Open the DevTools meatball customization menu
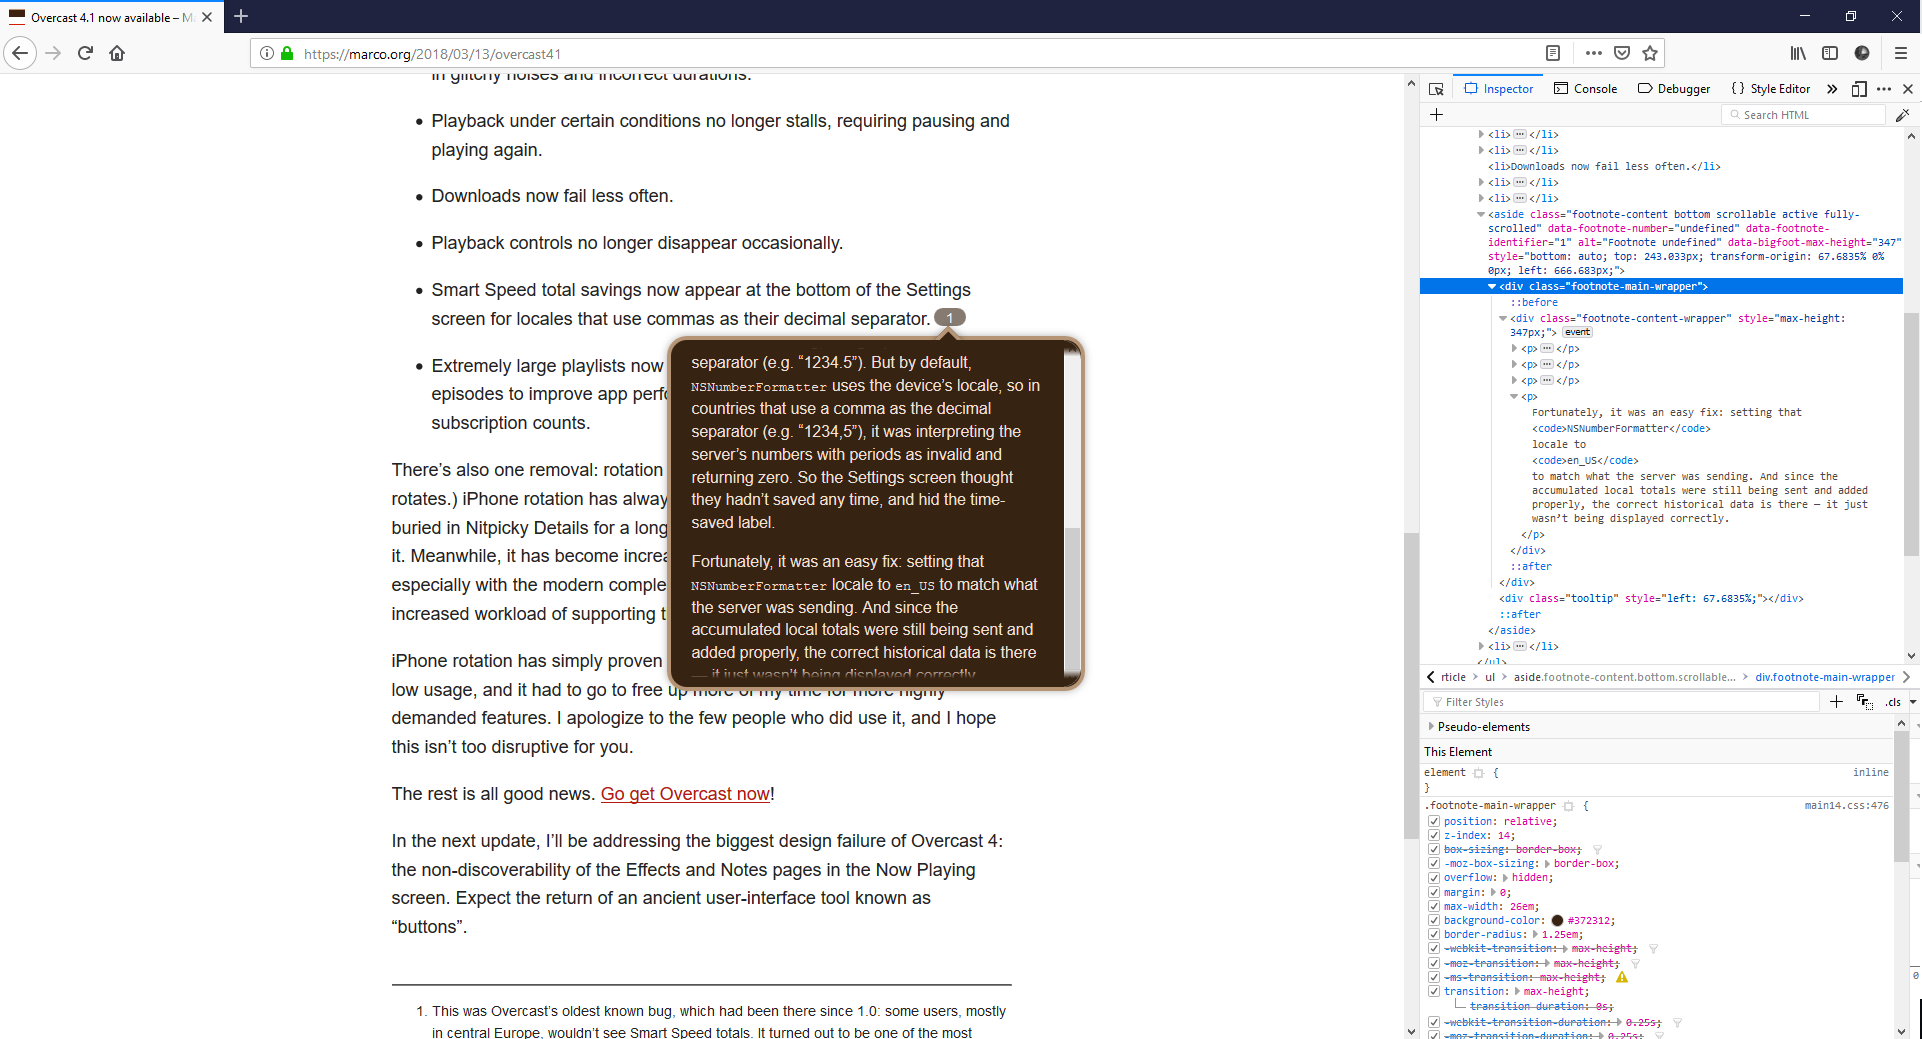1922x1039 pixels. click(1884, 88)
